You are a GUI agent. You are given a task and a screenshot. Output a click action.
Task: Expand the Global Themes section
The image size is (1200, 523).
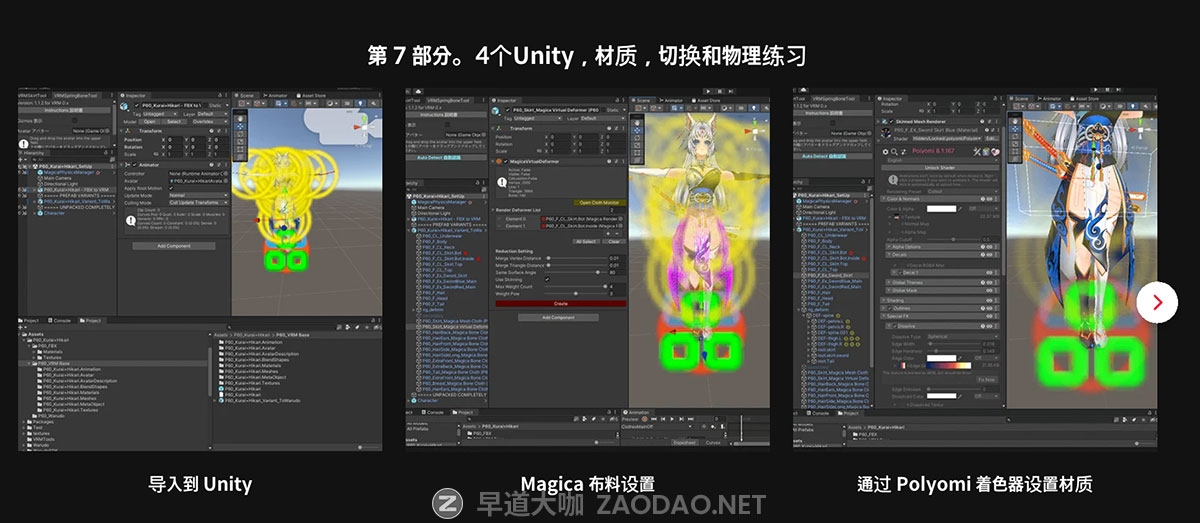(x=942, y=282)
